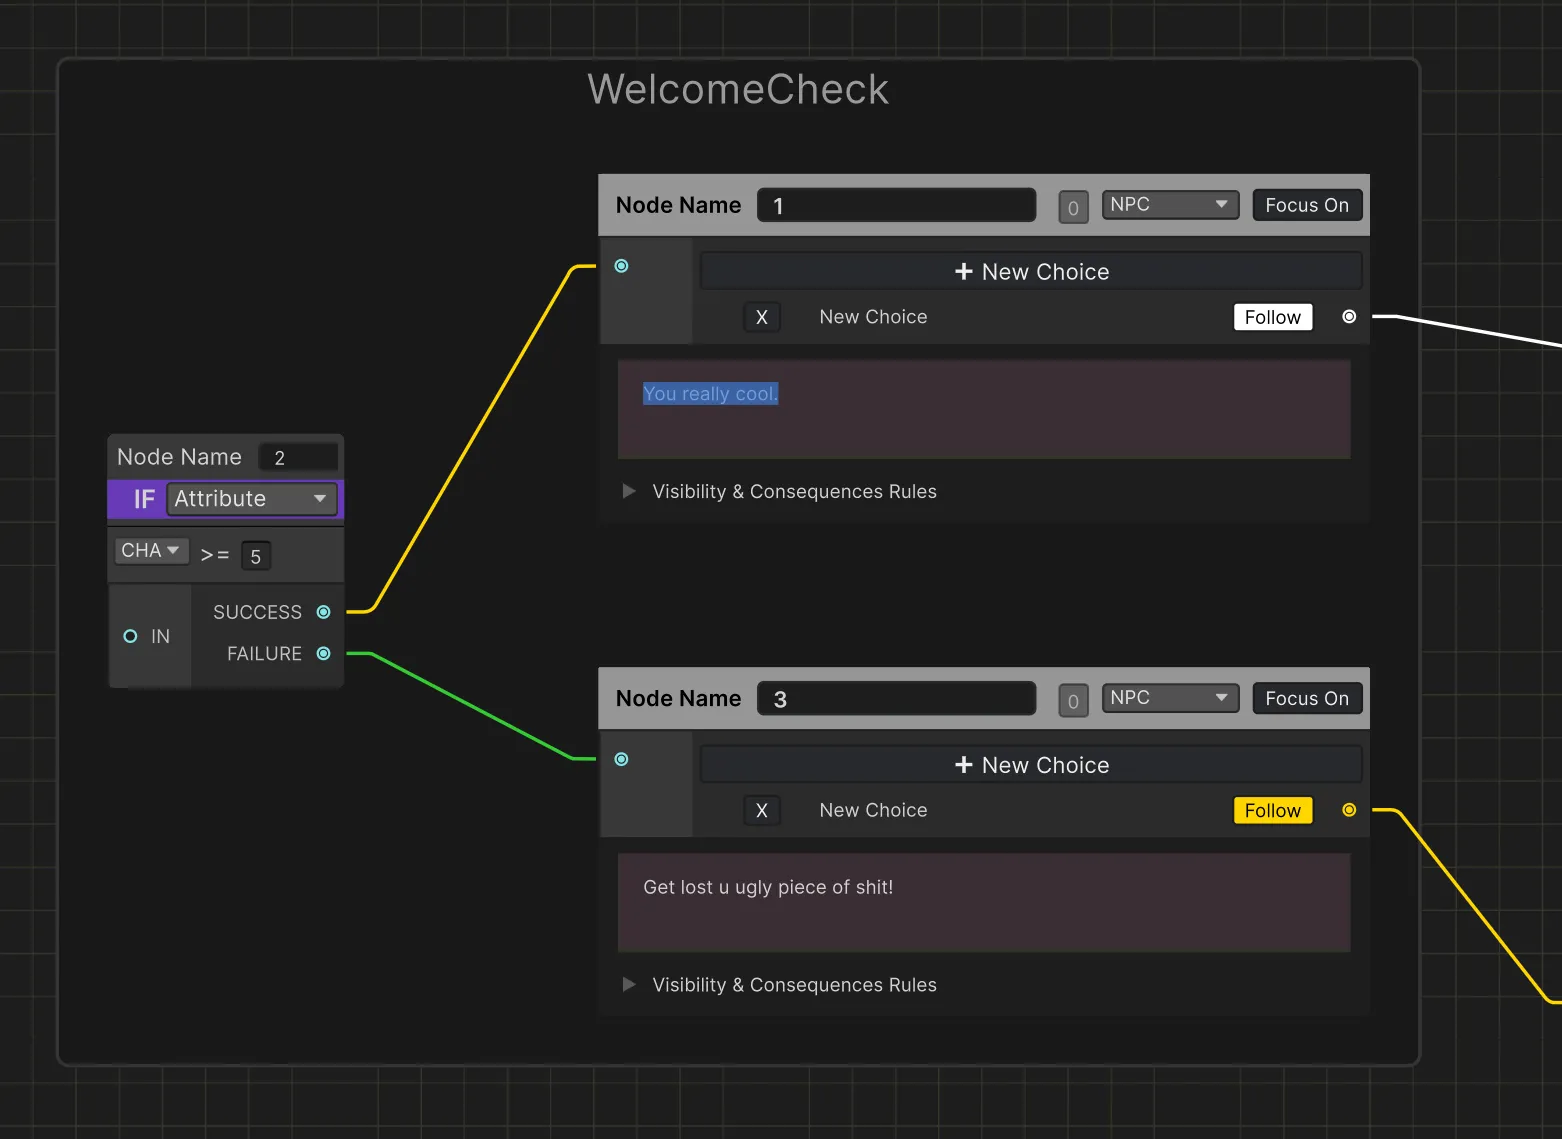Click the FAILURE output port on node 2
1562x1139 pixels.
[323, 654]
